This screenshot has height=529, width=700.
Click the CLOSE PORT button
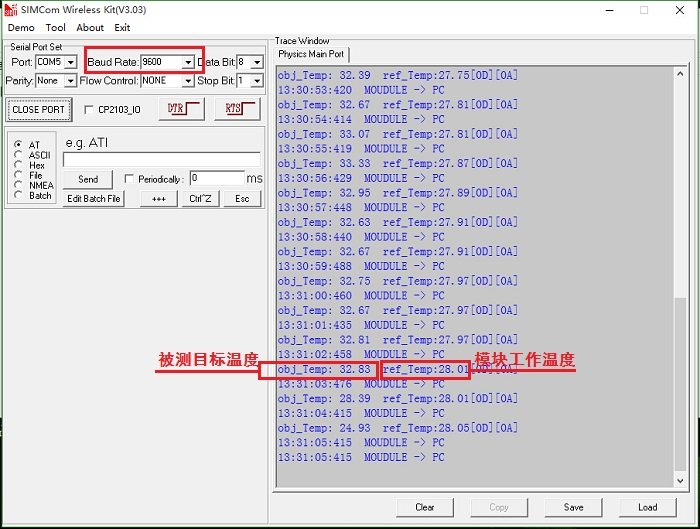tap(39, 109)
